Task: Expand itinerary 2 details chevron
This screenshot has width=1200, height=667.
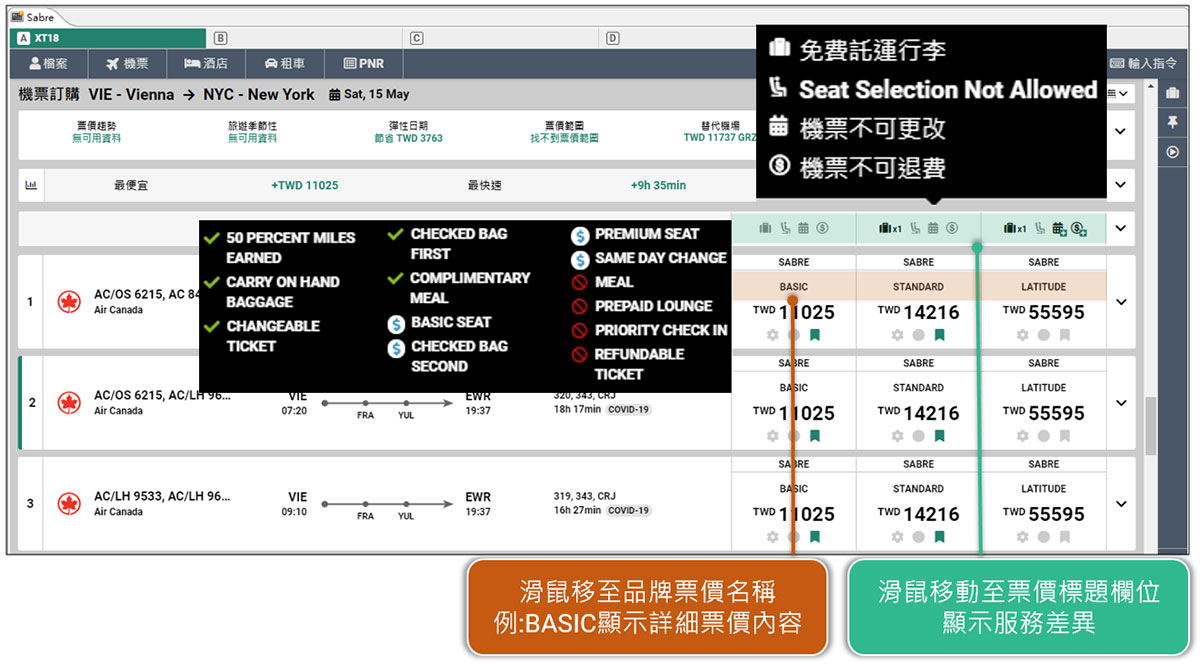Action: [x=1121, y=403]
